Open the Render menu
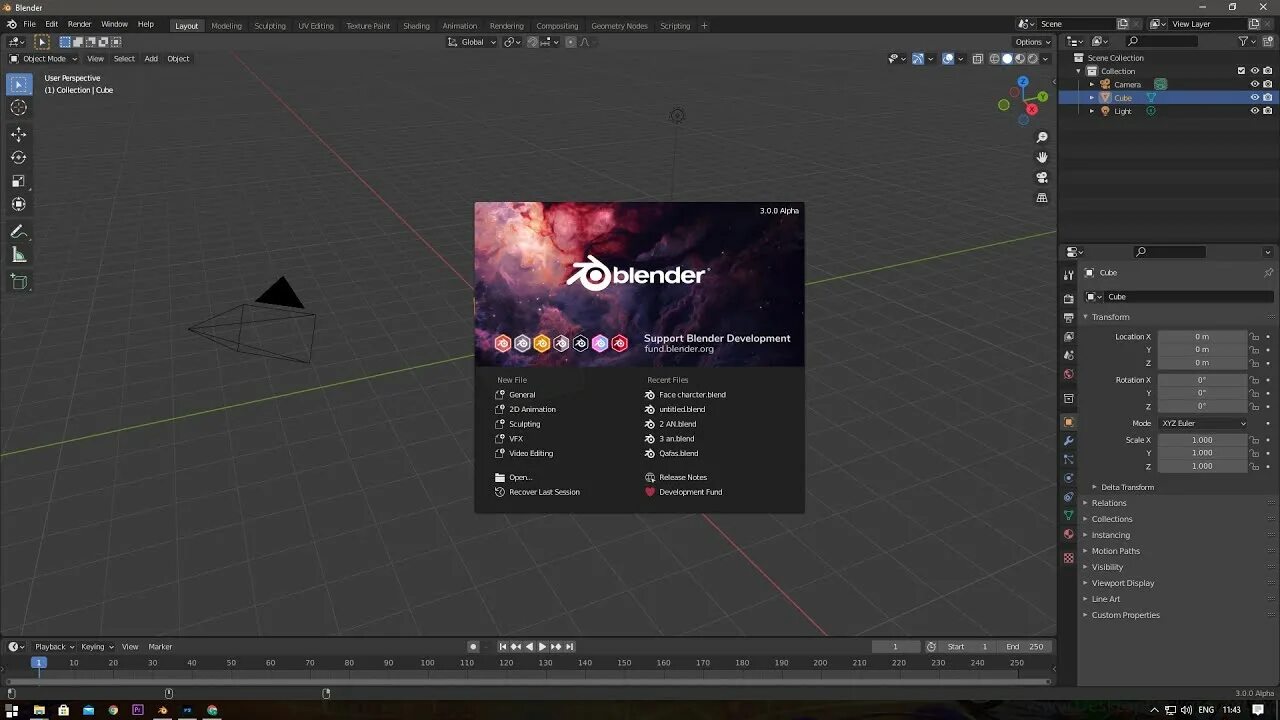Image resolution: width=1280 pixels, height=720 pixels. [80, 24]
